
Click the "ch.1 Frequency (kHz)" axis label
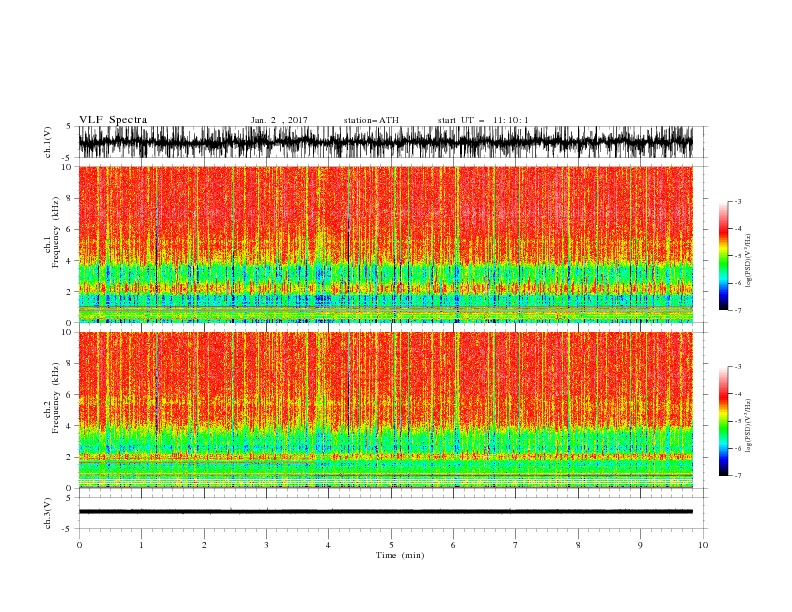pos(52,233)
